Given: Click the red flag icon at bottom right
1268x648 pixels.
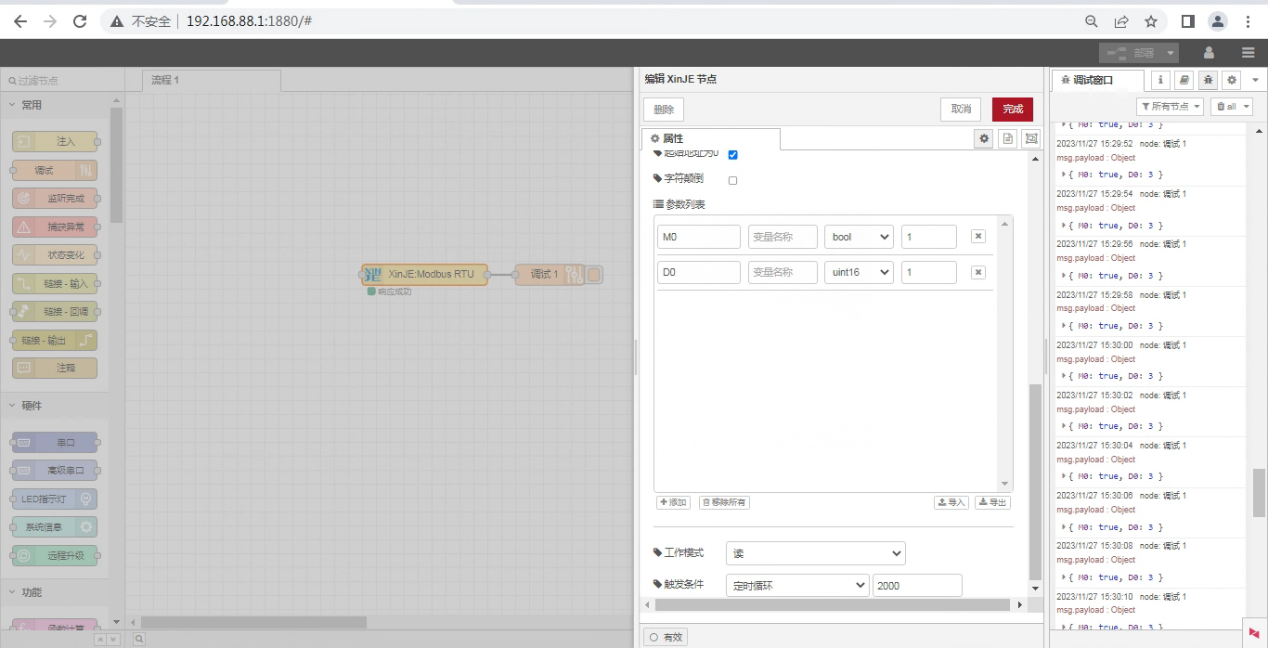Looking at the screenshot, I should (x=1254, y=633).
